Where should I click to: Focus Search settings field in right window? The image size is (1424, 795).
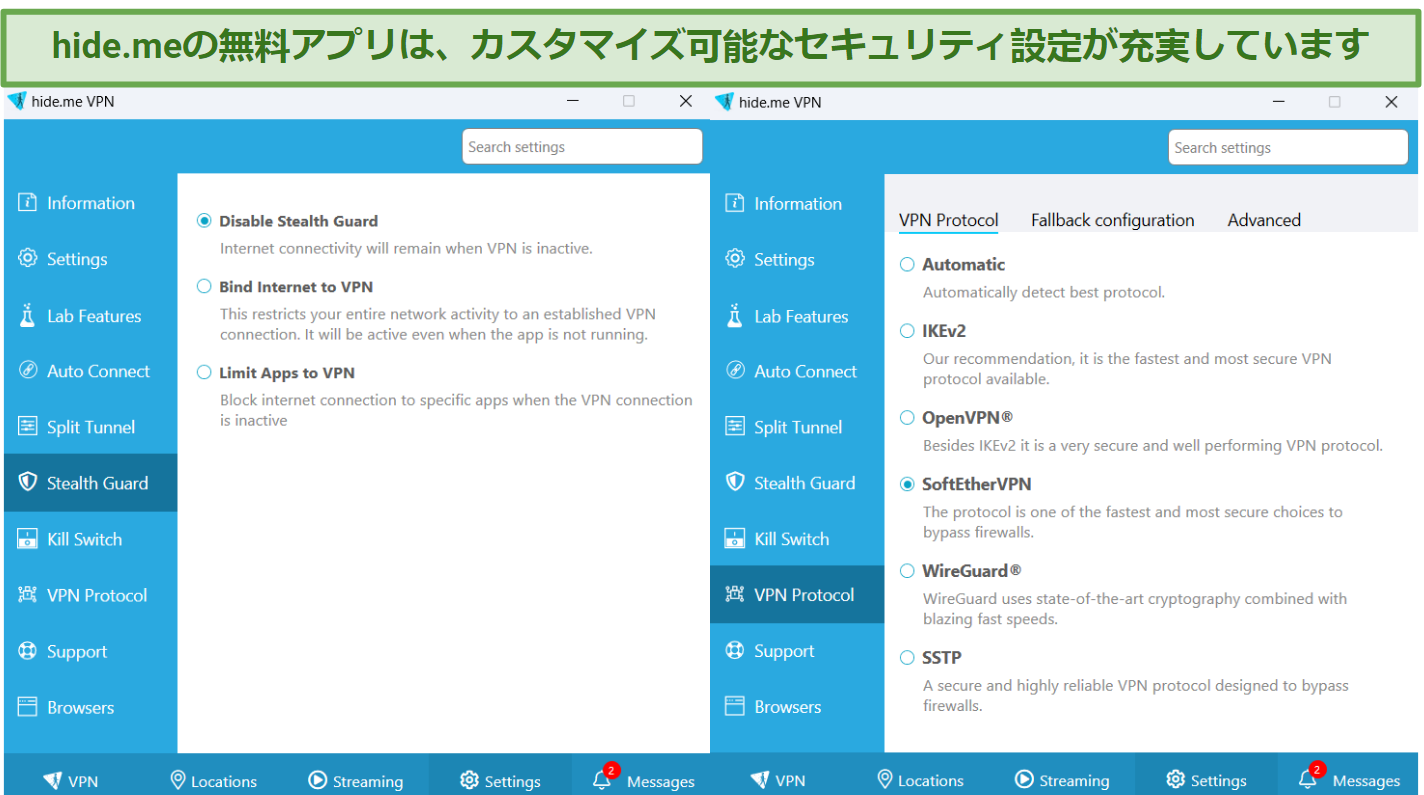pyautogui.click(x=1288, y=148)
